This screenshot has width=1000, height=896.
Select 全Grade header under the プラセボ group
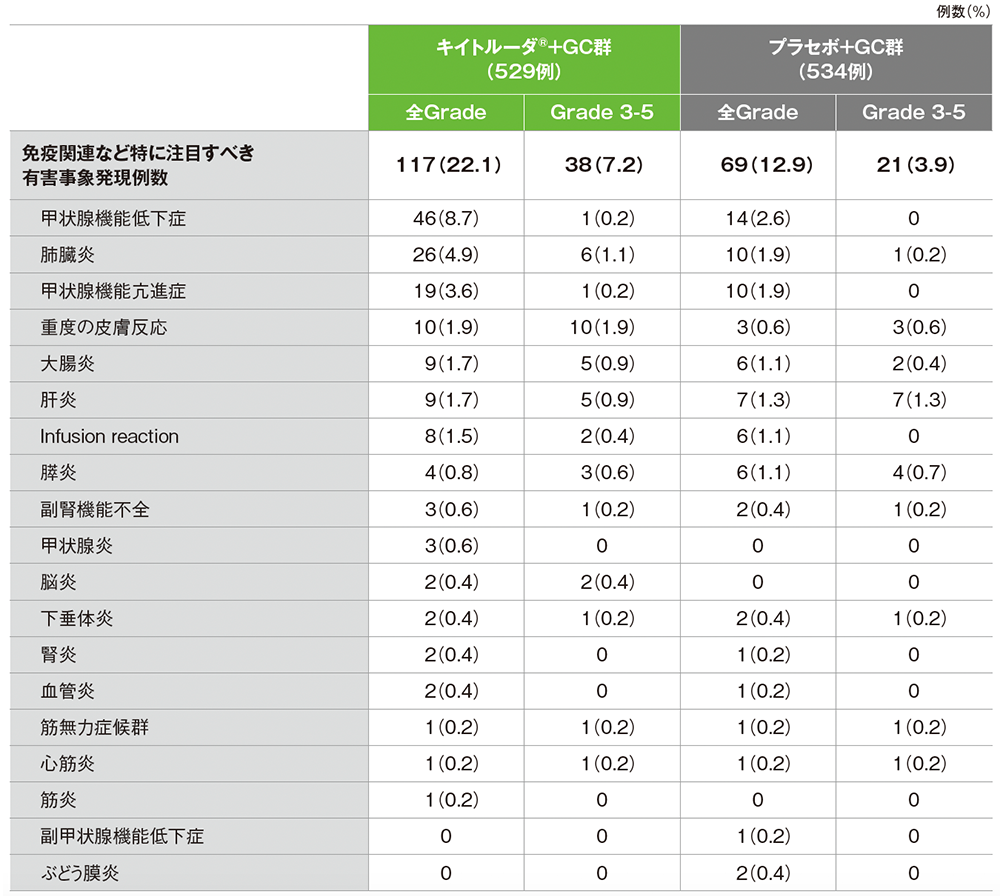coord(758,112)
